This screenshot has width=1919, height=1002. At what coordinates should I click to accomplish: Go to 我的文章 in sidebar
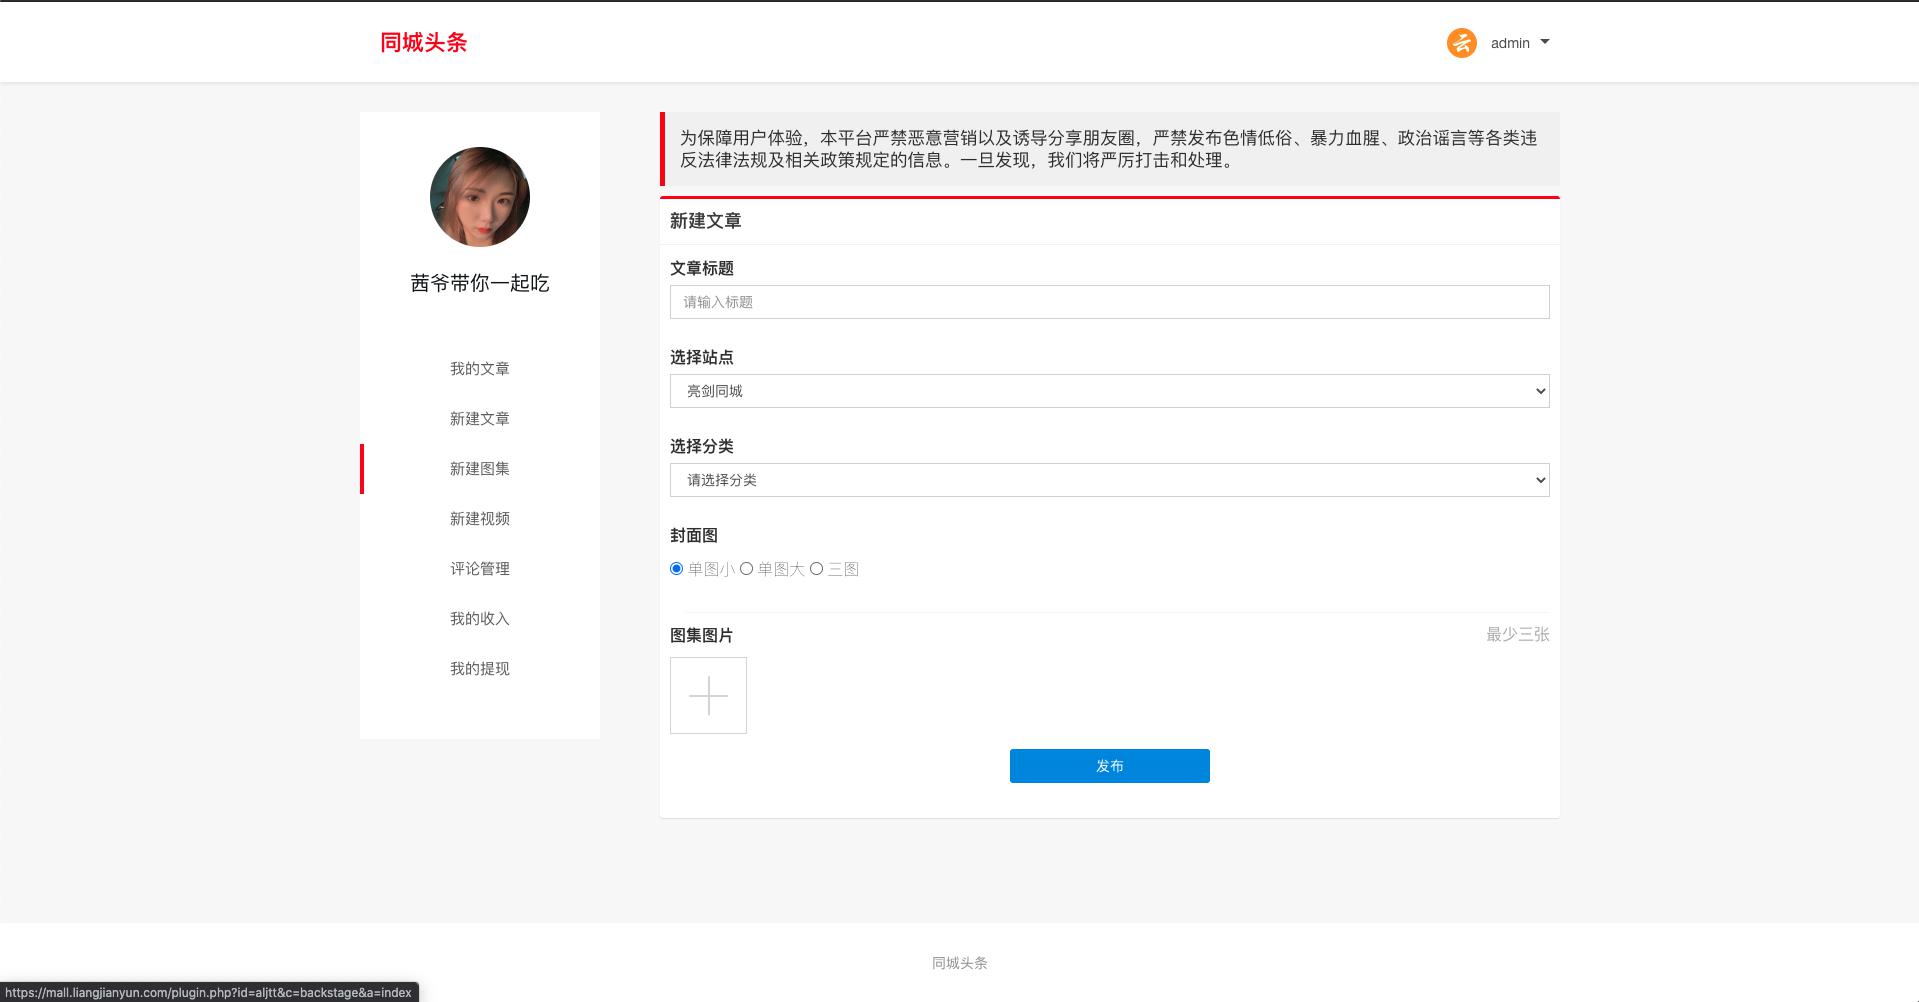[x=480, y=369]
